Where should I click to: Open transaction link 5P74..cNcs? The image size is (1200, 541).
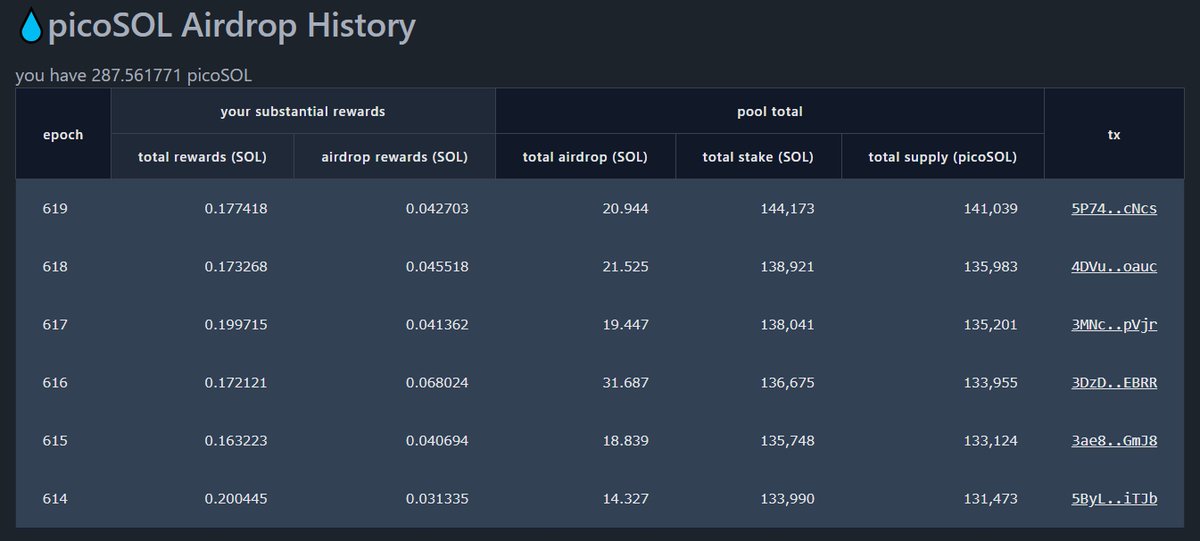(1114, 209)
